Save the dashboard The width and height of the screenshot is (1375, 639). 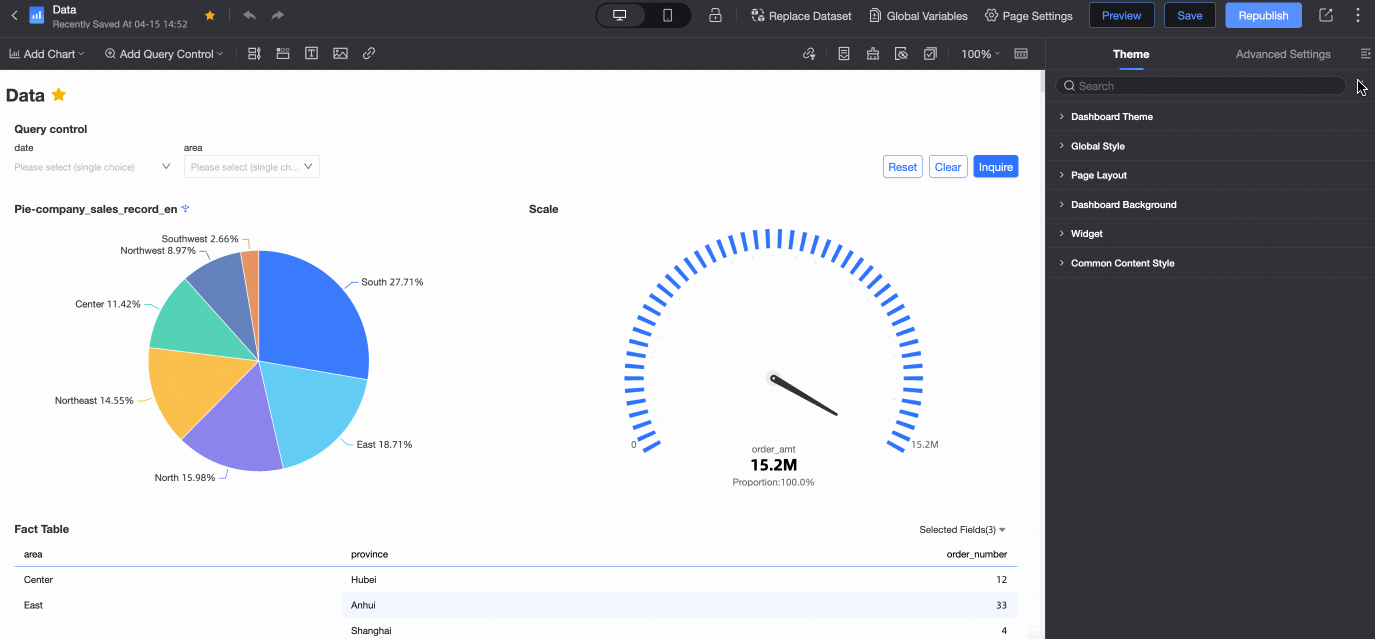coord(1190,16)
